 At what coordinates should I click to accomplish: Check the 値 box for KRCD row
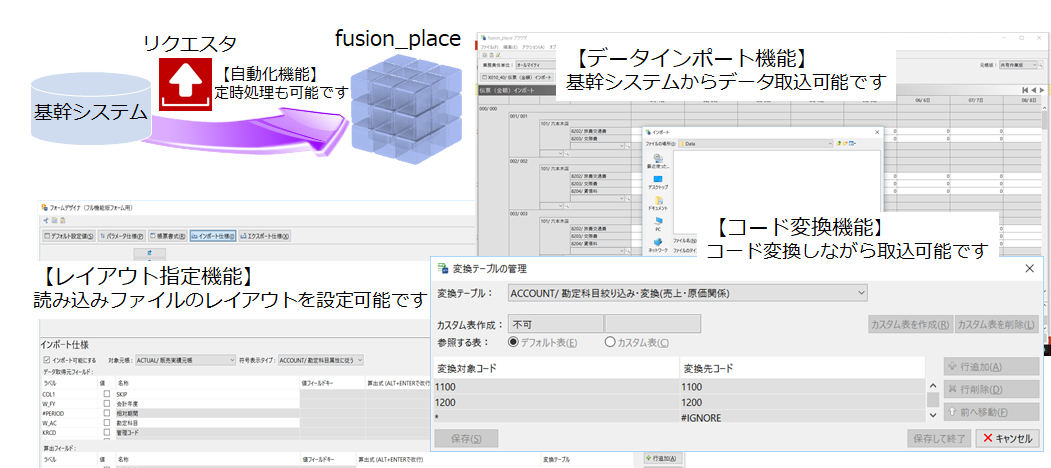coord(106,433)
